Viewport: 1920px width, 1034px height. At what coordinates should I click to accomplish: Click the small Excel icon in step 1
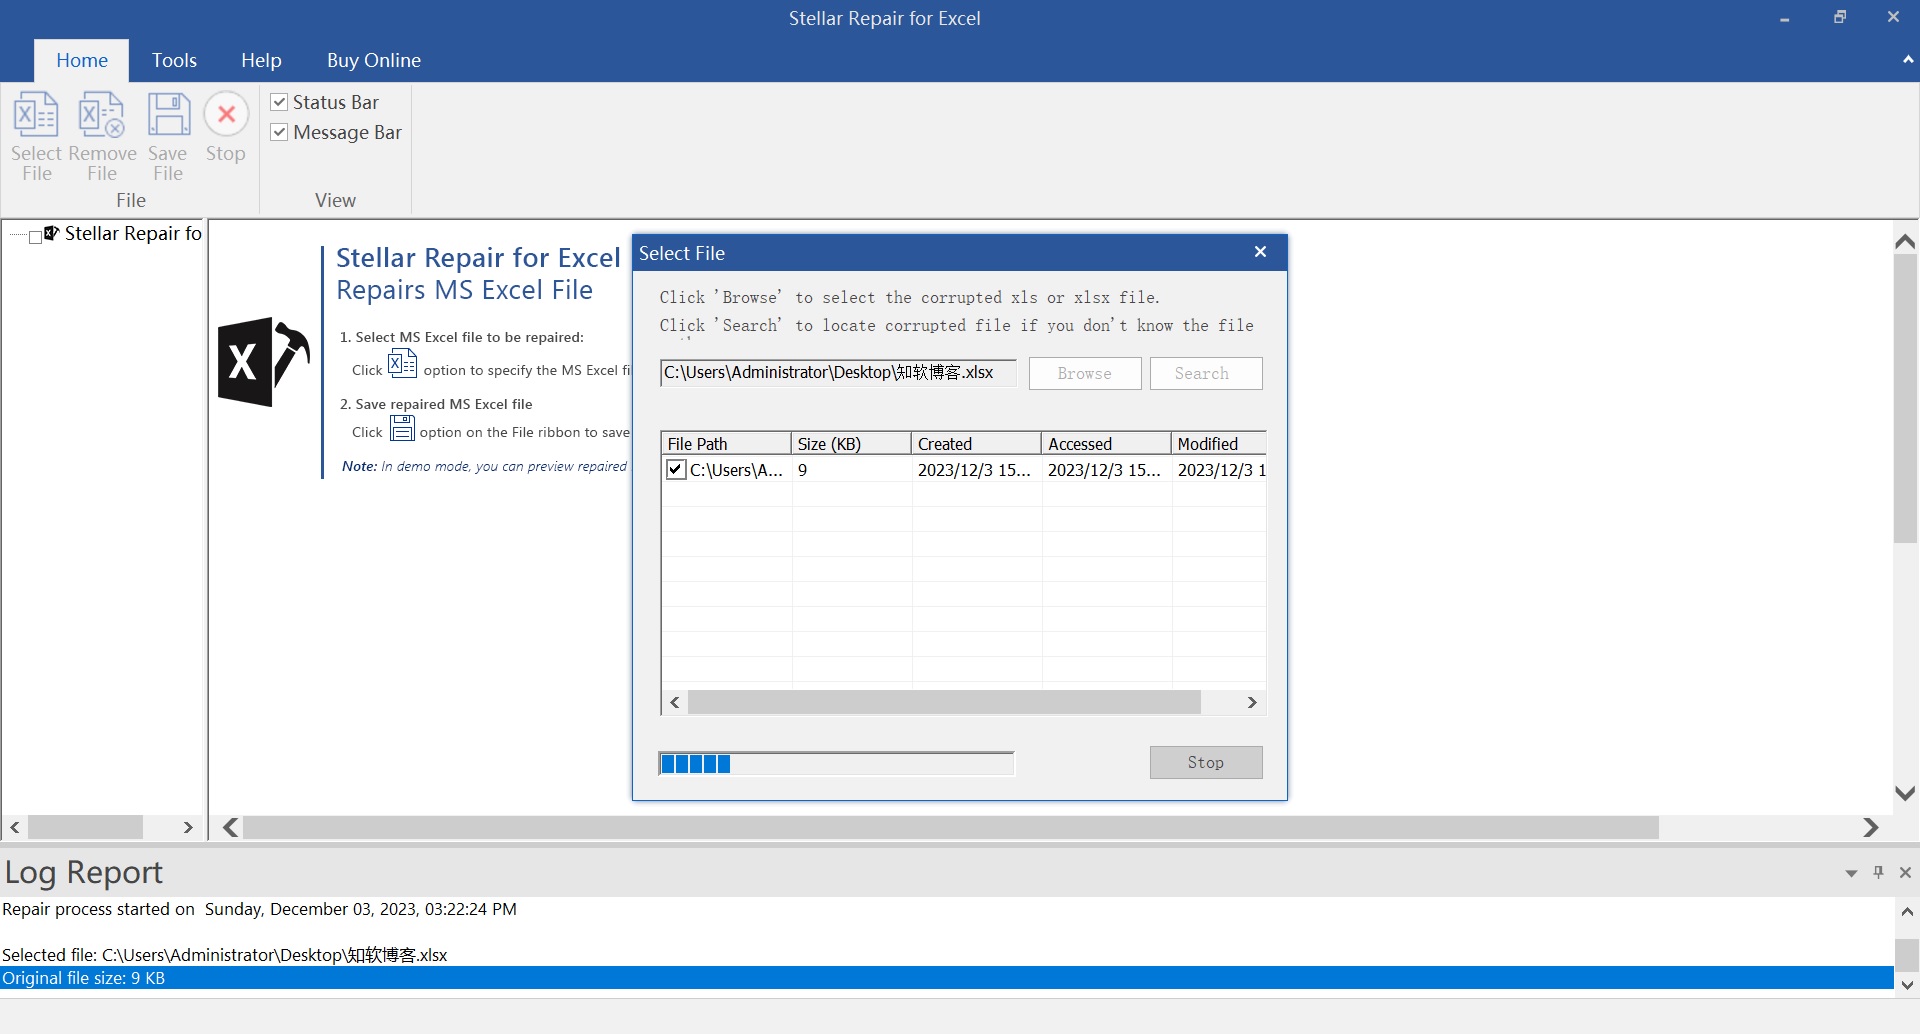[x=402, y=364]
